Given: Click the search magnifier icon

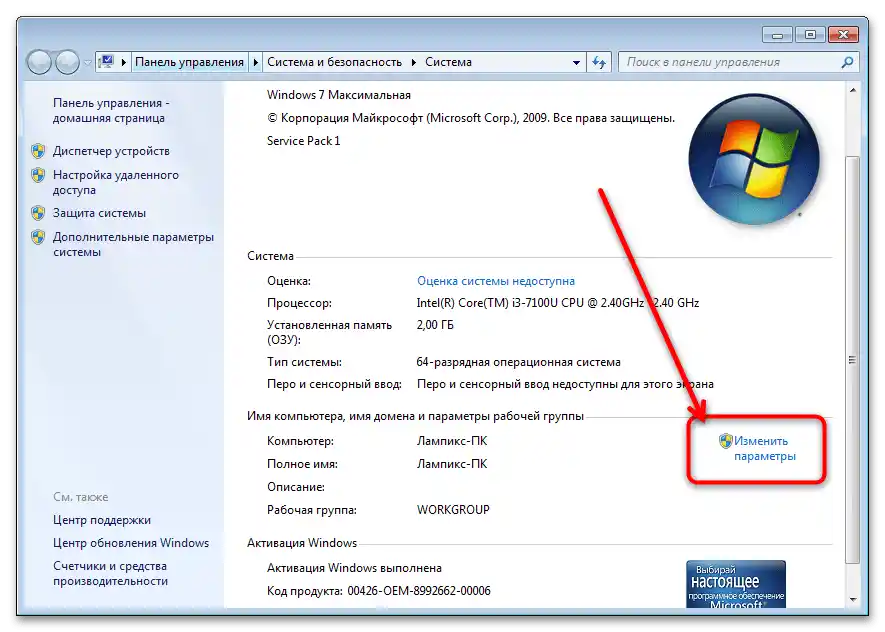Looking at the screenshot, I should coord(847,62).
